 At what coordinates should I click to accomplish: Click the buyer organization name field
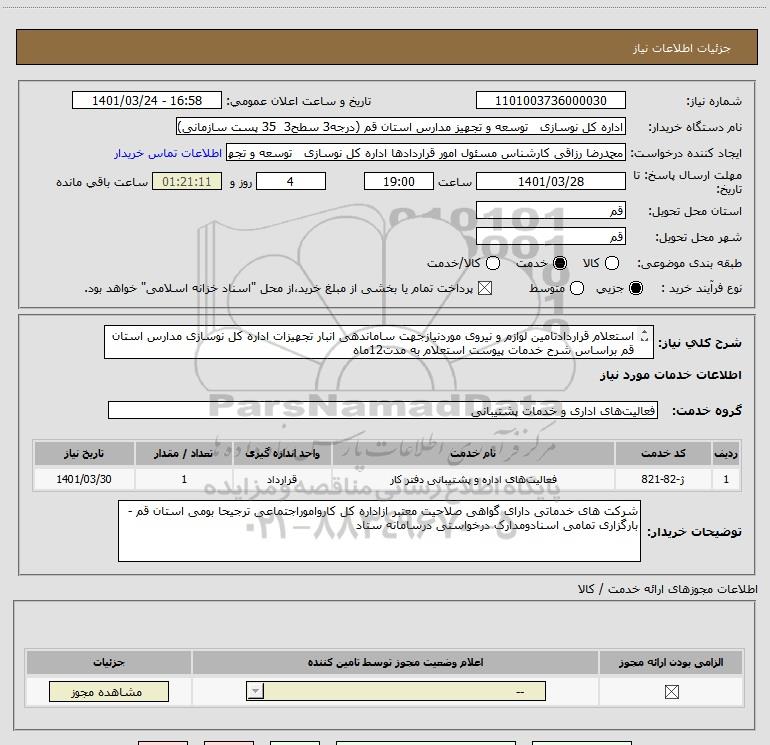(x=401, y=127)
